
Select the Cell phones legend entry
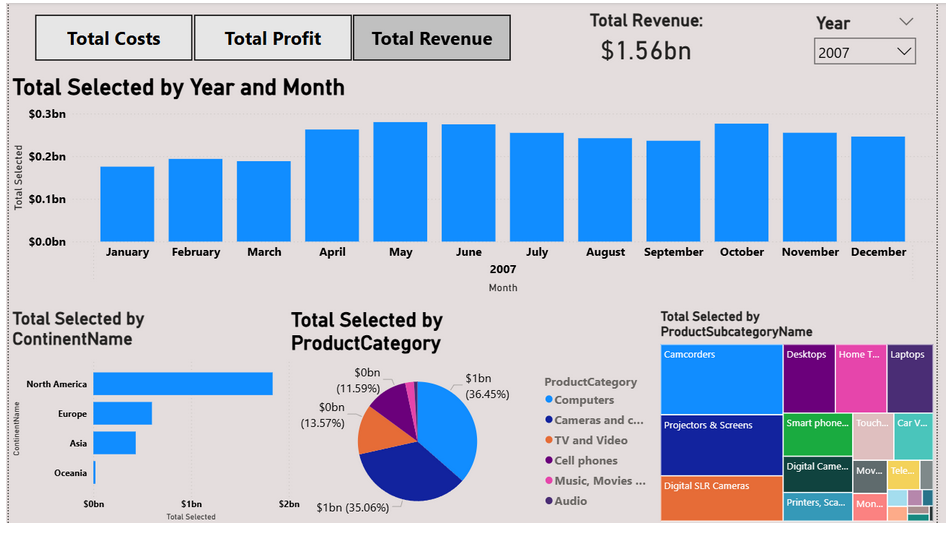585,461
